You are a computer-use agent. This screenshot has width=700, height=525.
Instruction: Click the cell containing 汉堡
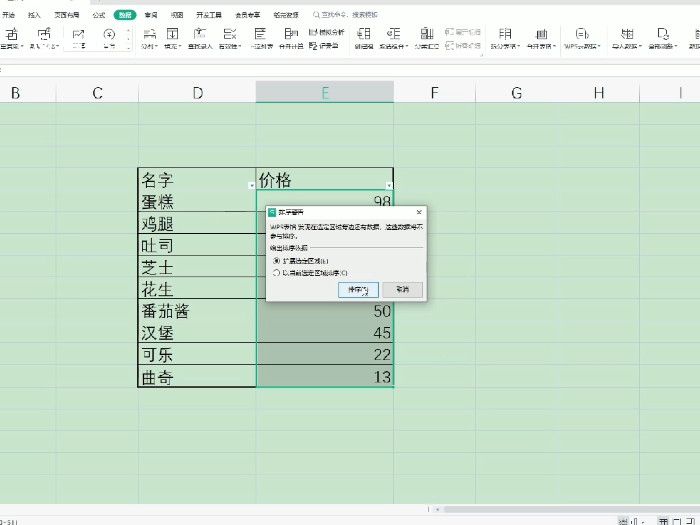[197, 332]
